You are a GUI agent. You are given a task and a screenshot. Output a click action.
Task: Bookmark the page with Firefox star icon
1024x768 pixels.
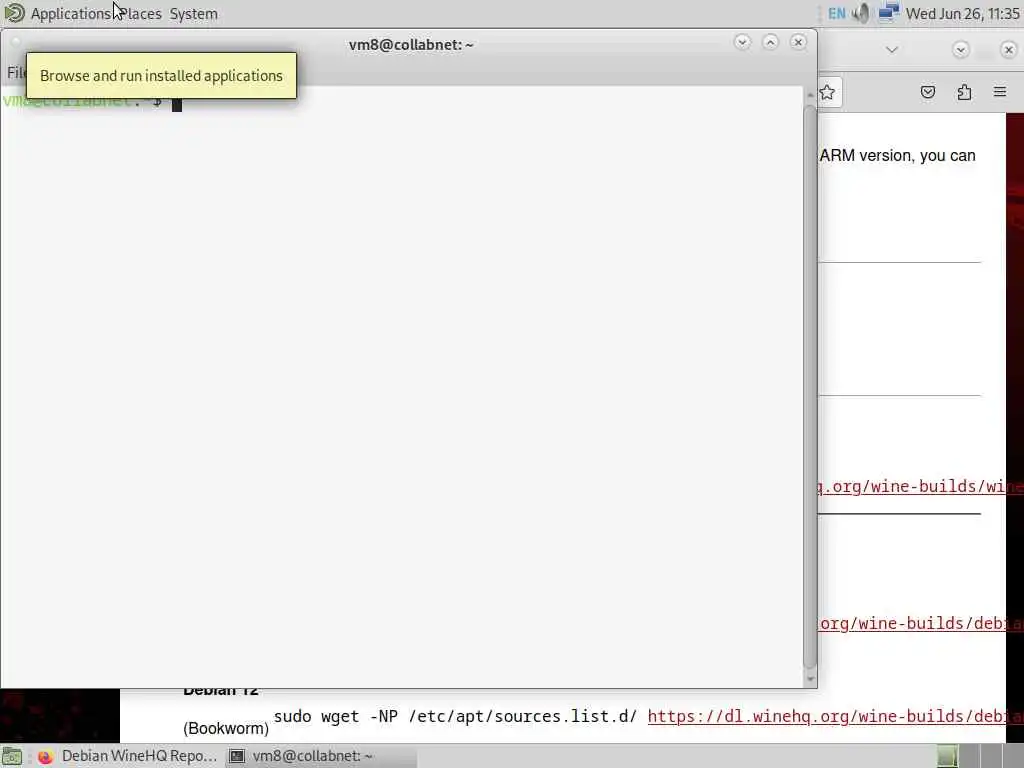(827, 92)
